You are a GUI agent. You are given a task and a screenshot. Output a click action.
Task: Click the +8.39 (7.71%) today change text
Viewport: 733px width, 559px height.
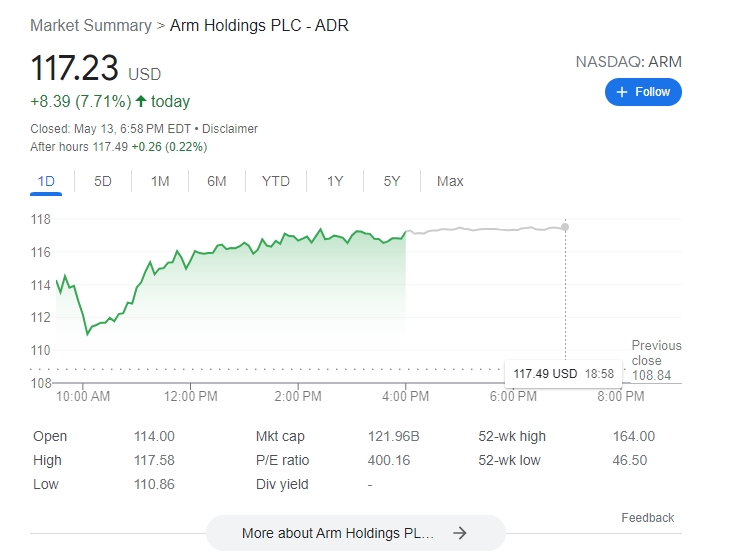click(110, 101)
